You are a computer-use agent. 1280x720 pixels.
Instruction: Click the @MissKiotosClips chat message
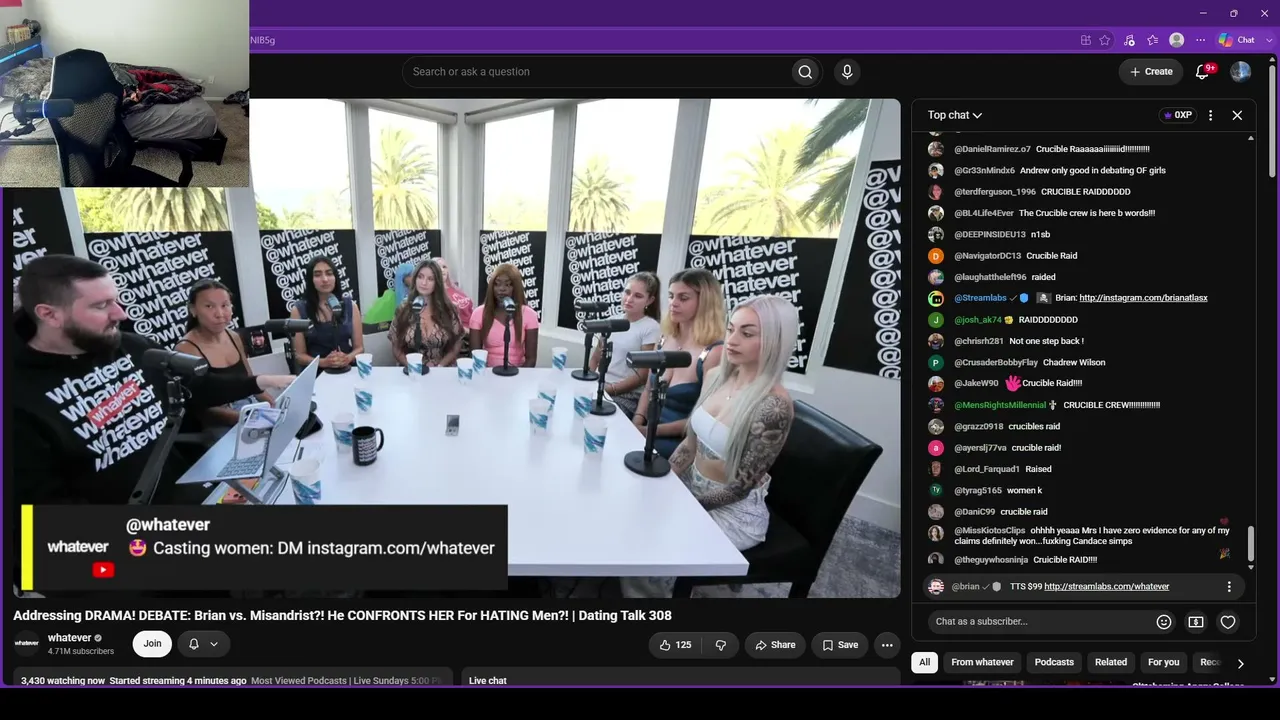click(x=1082, y=536)
